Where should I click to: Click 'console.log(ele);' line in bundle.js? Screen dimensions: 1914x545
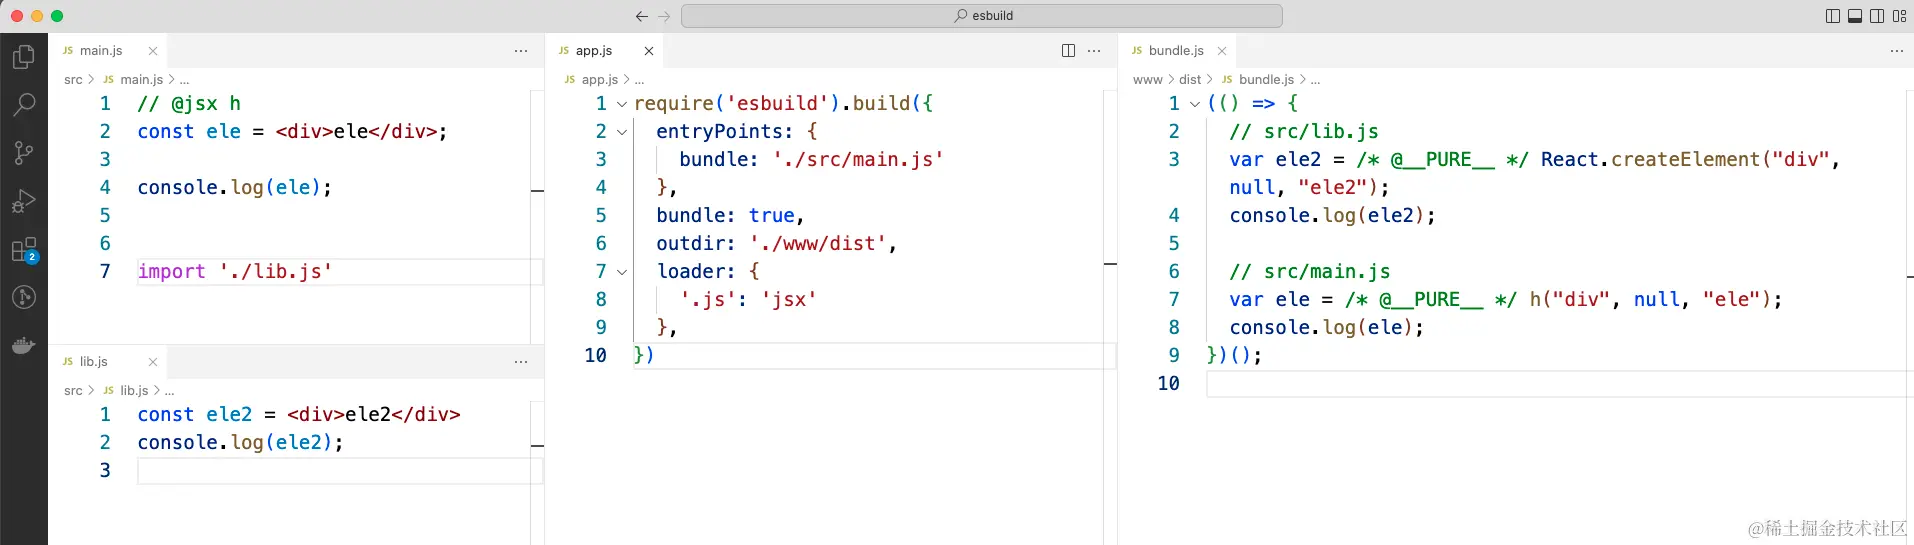[1326, 328]
